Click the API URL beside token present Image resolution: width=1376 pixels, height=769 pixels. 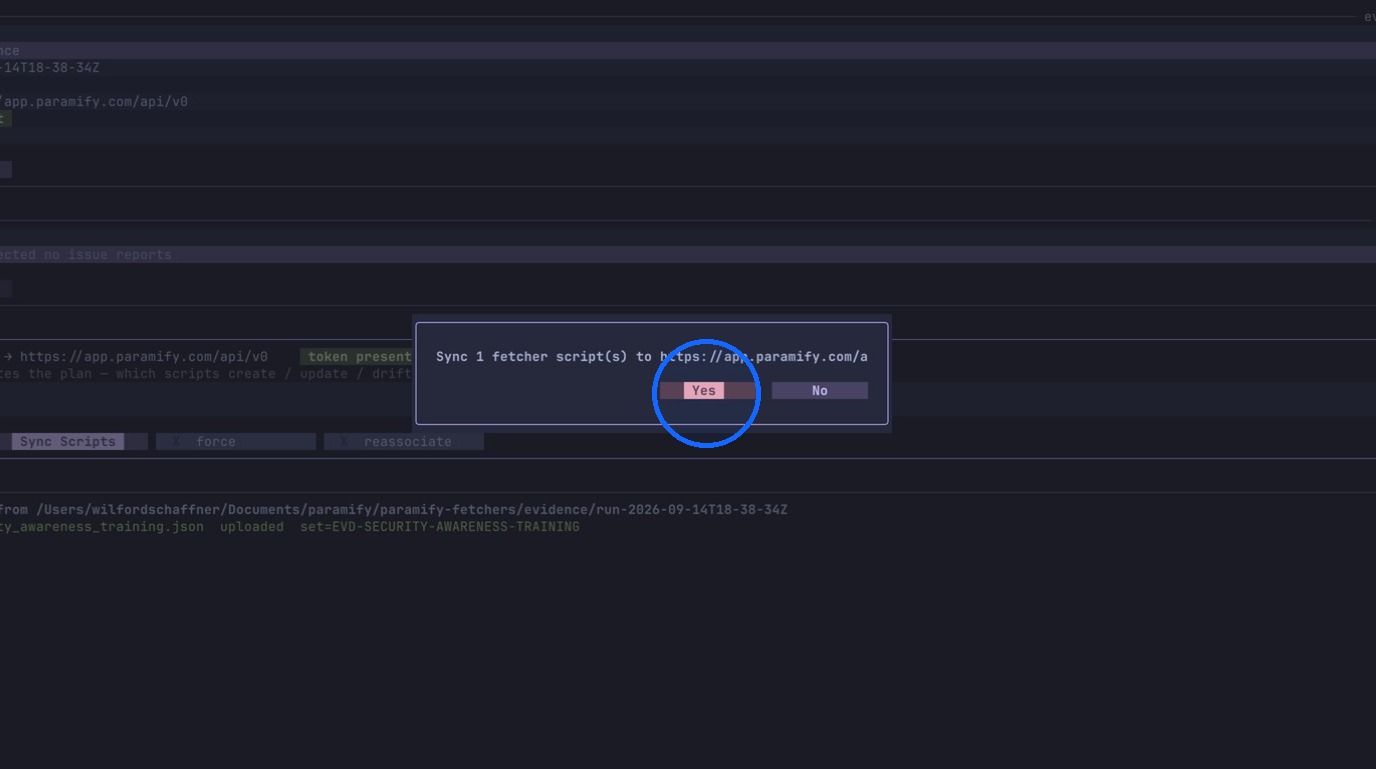[144, 357]
